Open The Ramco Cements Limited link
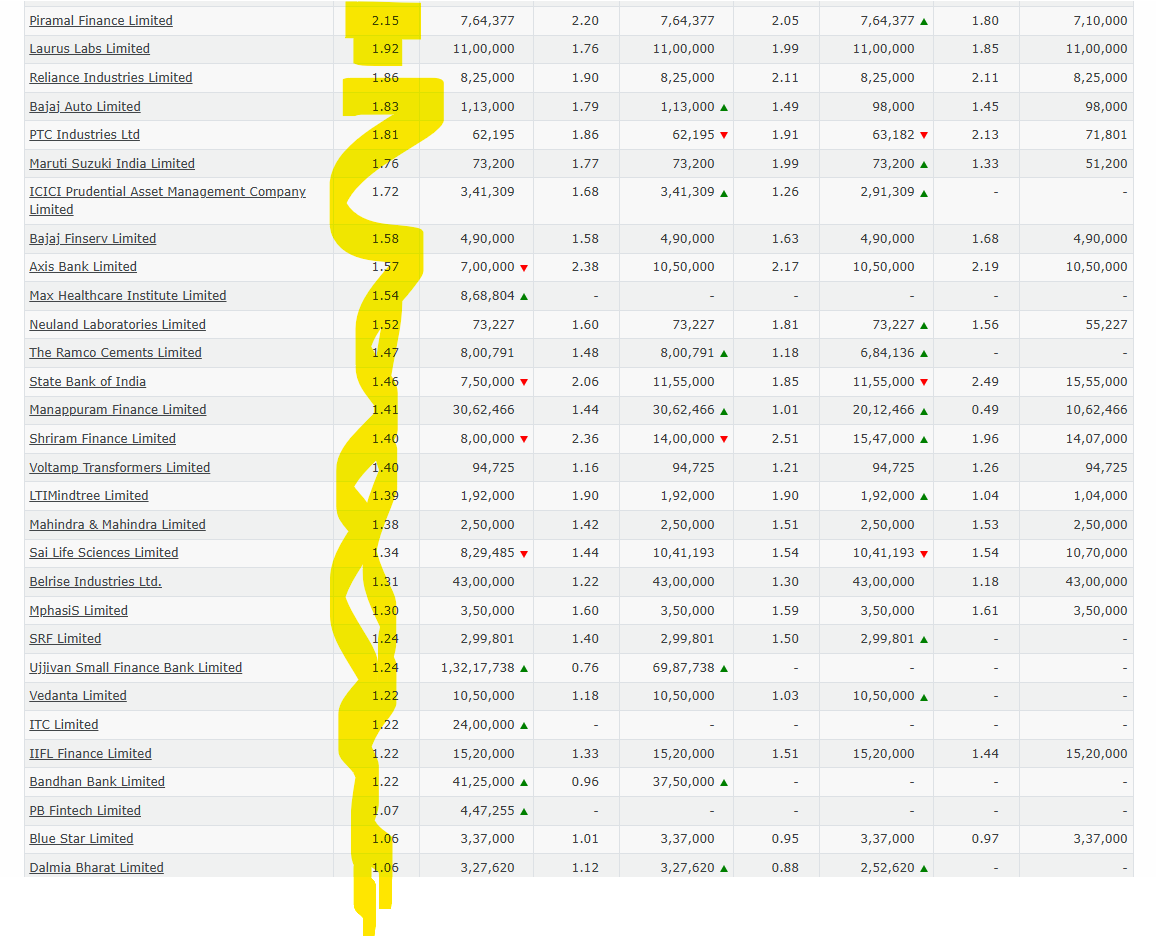The height and width of the screenshot is (936, 1156). (115, 353)
